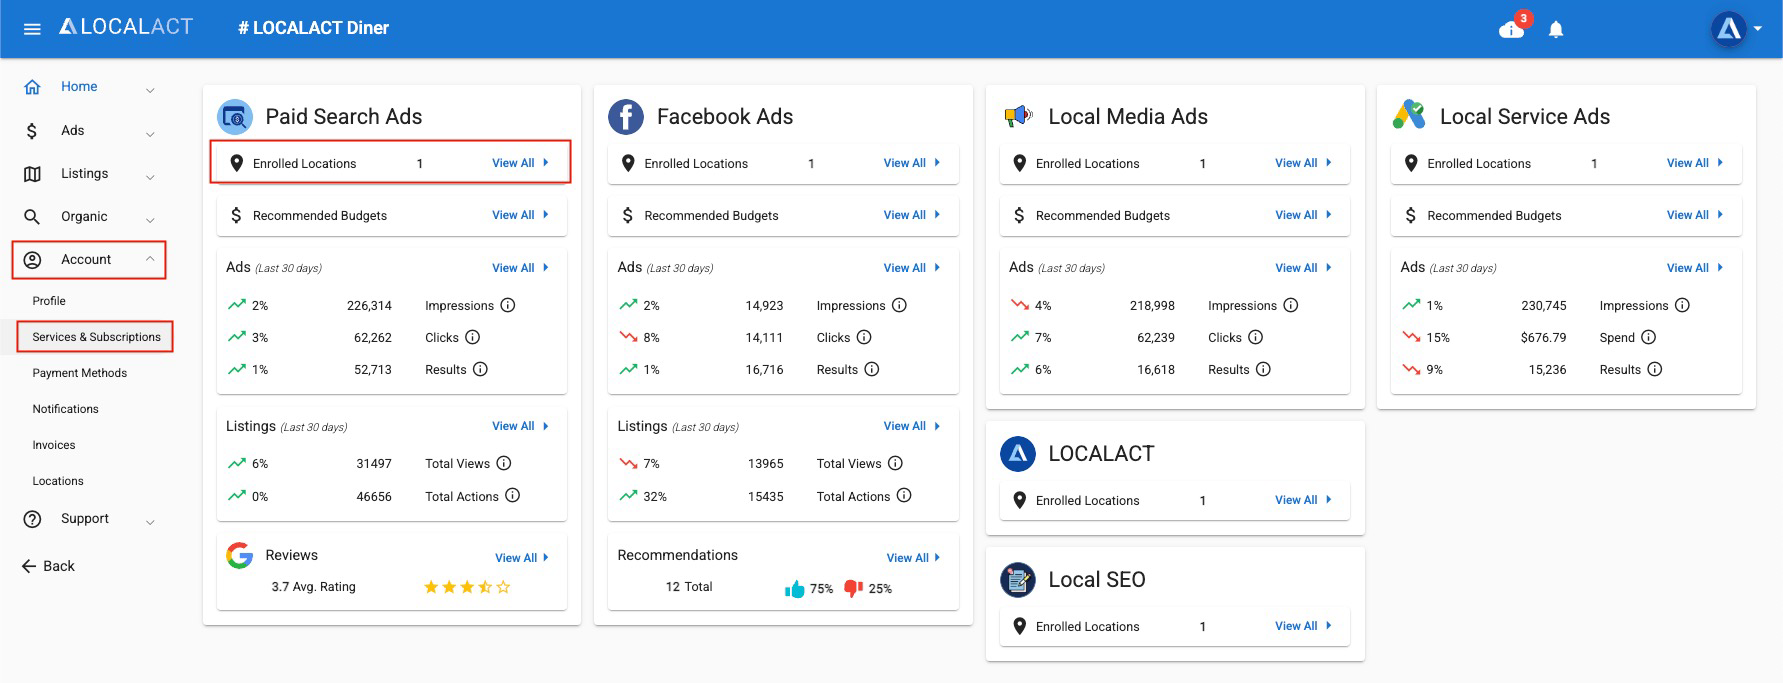Open the bell alerts icon
The height and width of the screenshot is (683, 1783).
(x=1556, y=30)
